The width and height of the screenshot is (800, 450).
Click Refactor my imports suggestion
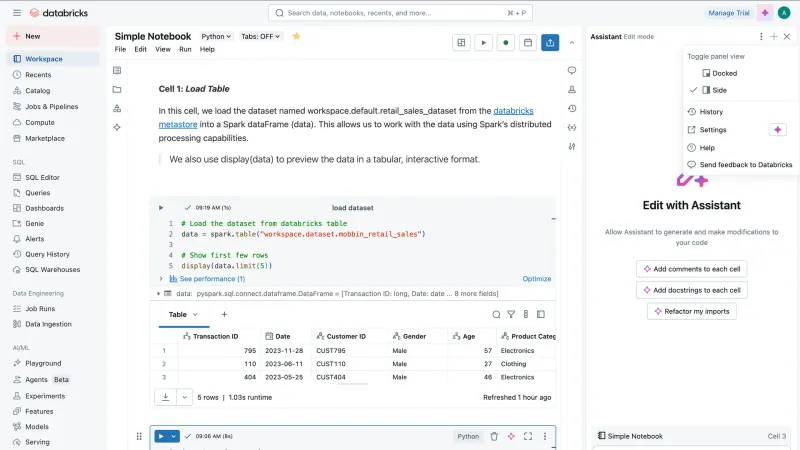691,311
